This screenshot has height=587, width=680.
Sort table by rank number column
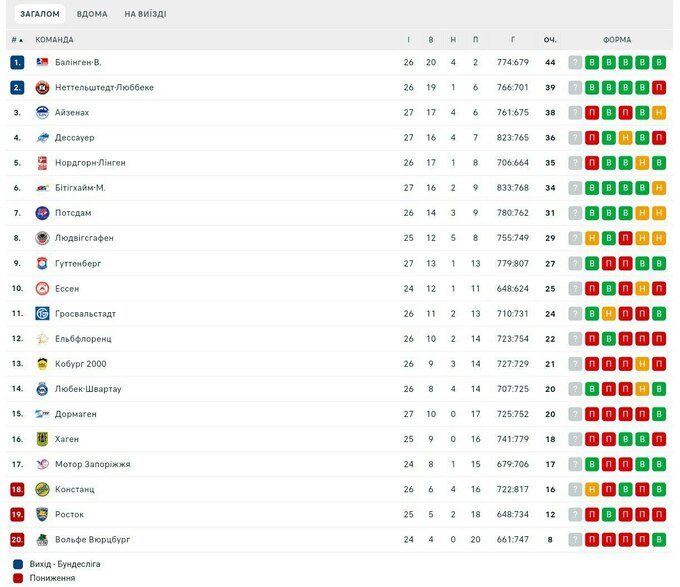pos(17,40)
